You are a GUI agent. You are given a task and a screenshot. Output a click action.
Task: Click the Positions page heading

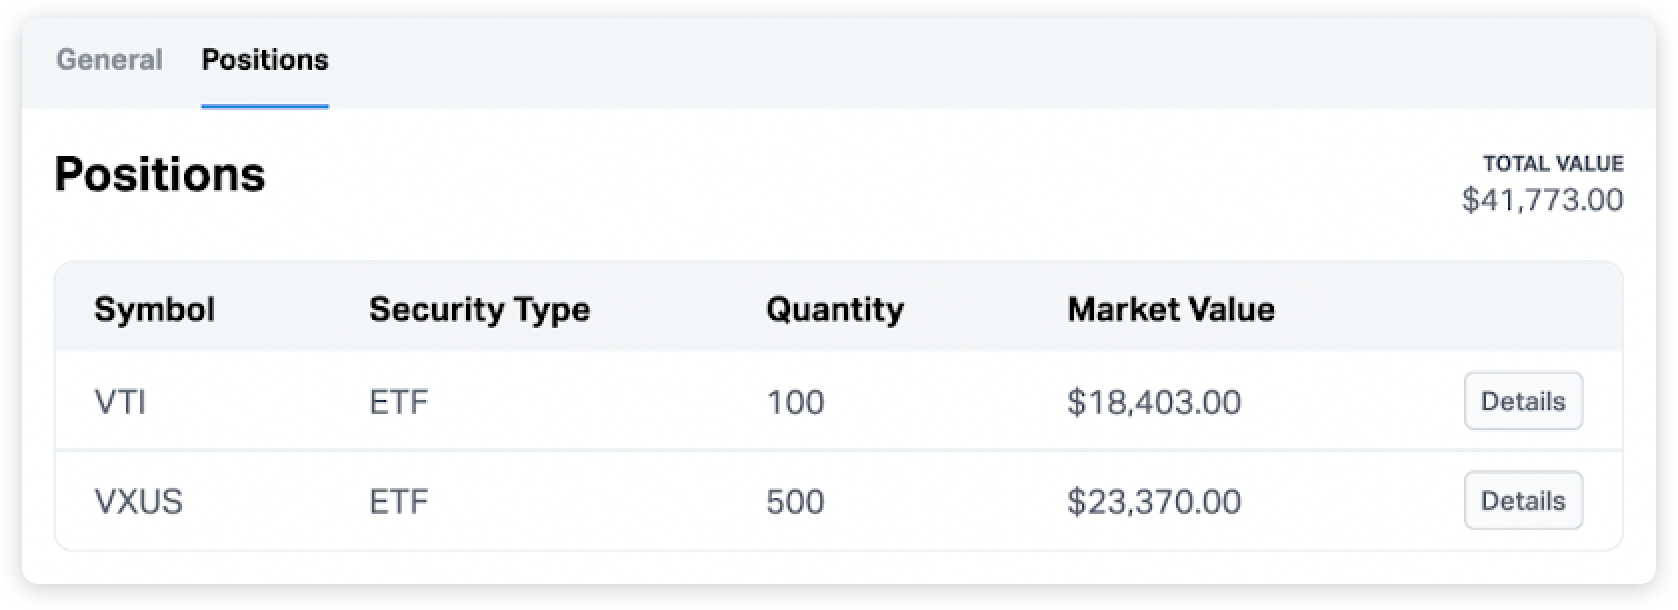pos(160,175)
